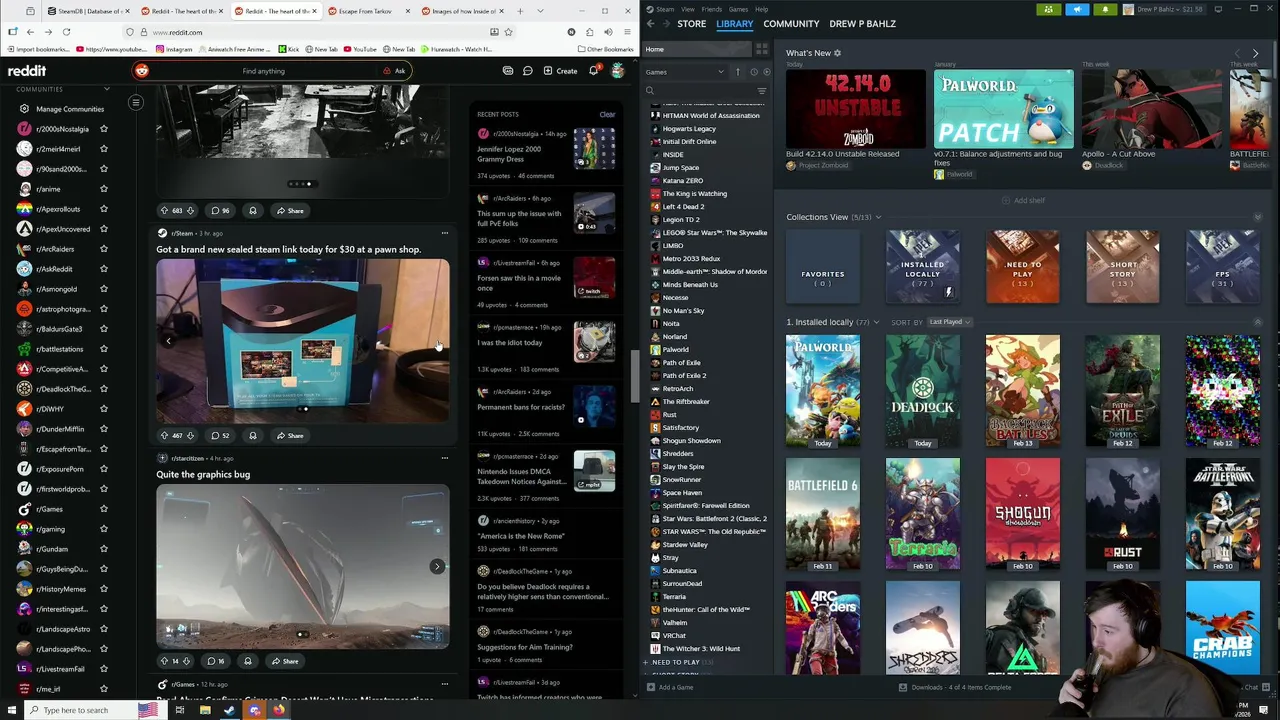Show ready-to-play games filter icon in Steam
The image size is (1280, 720).
click(x=766, y=72)
